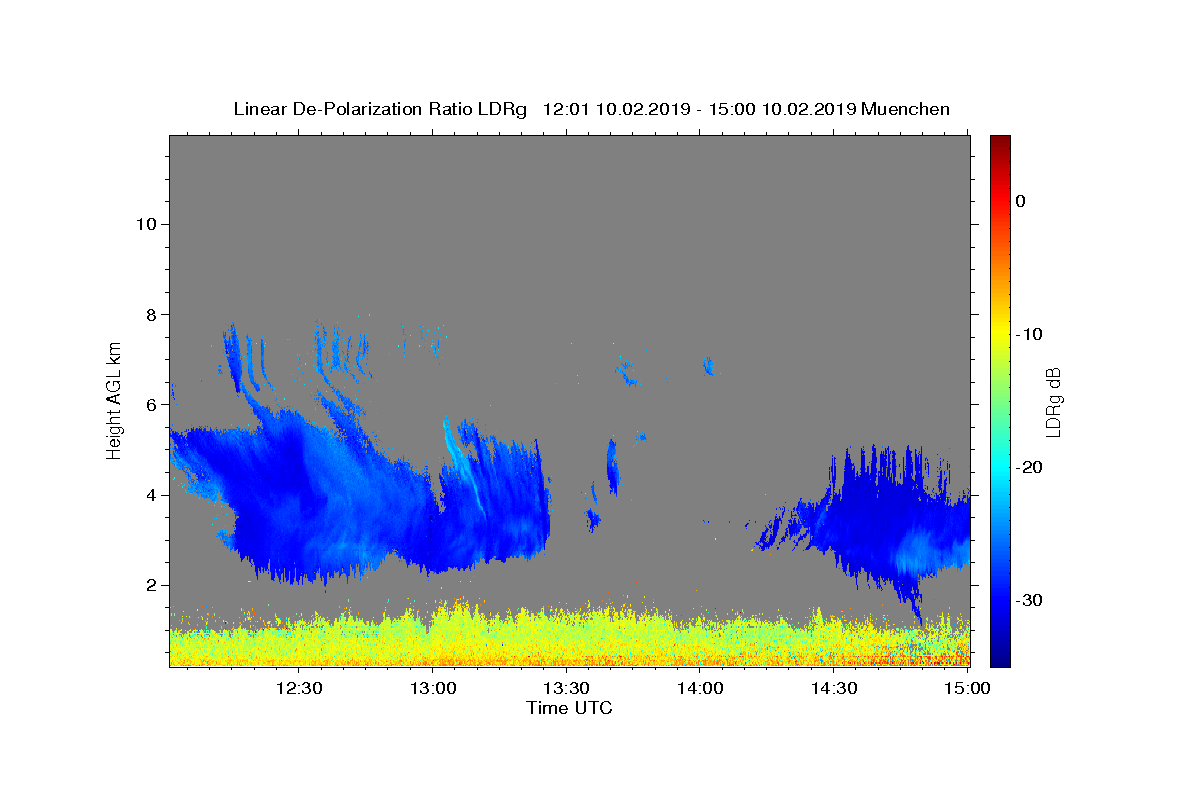Click the '14:00' time tick label

pos(699,688)
